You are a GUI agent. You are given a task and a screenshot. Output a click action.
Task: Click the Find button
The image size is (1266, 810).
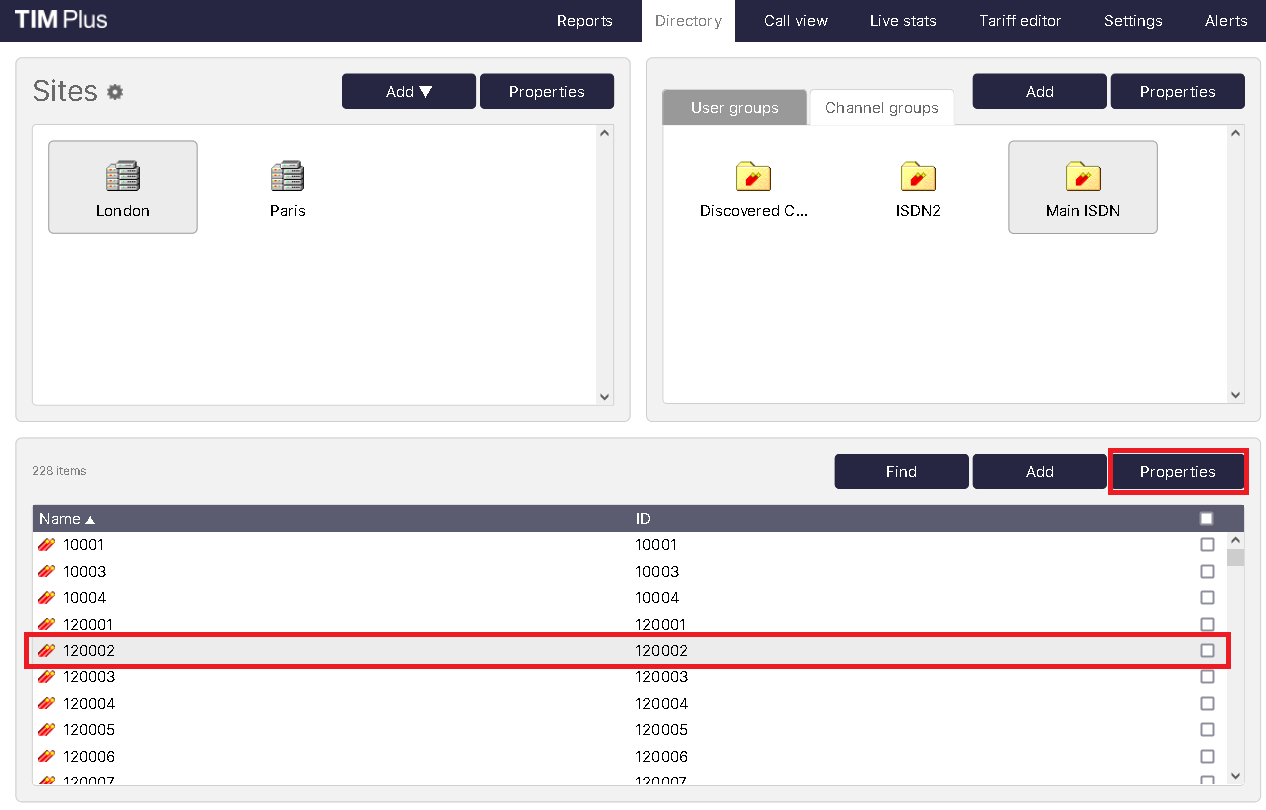tap(901, 472)
